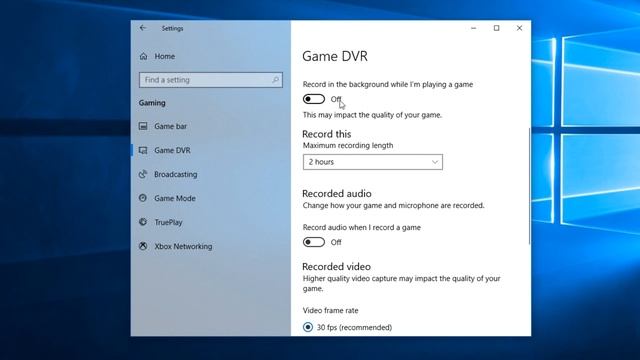Toggle record audio when recording a game
This screenshot has width=640, height=360.
click(x=313, y=242)
